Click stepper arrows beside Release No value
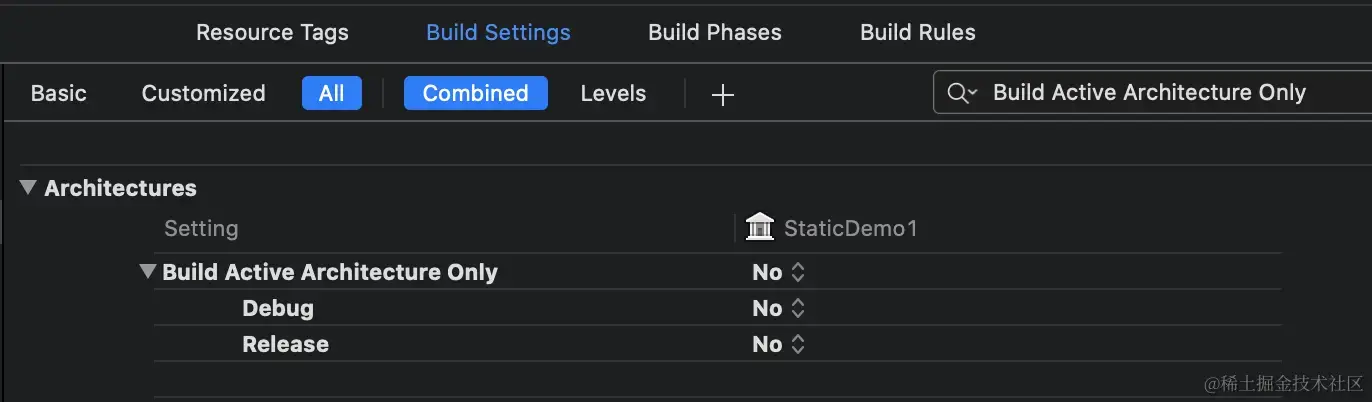The height and width of the screenshot is (402, 1372). click(798, 344)
